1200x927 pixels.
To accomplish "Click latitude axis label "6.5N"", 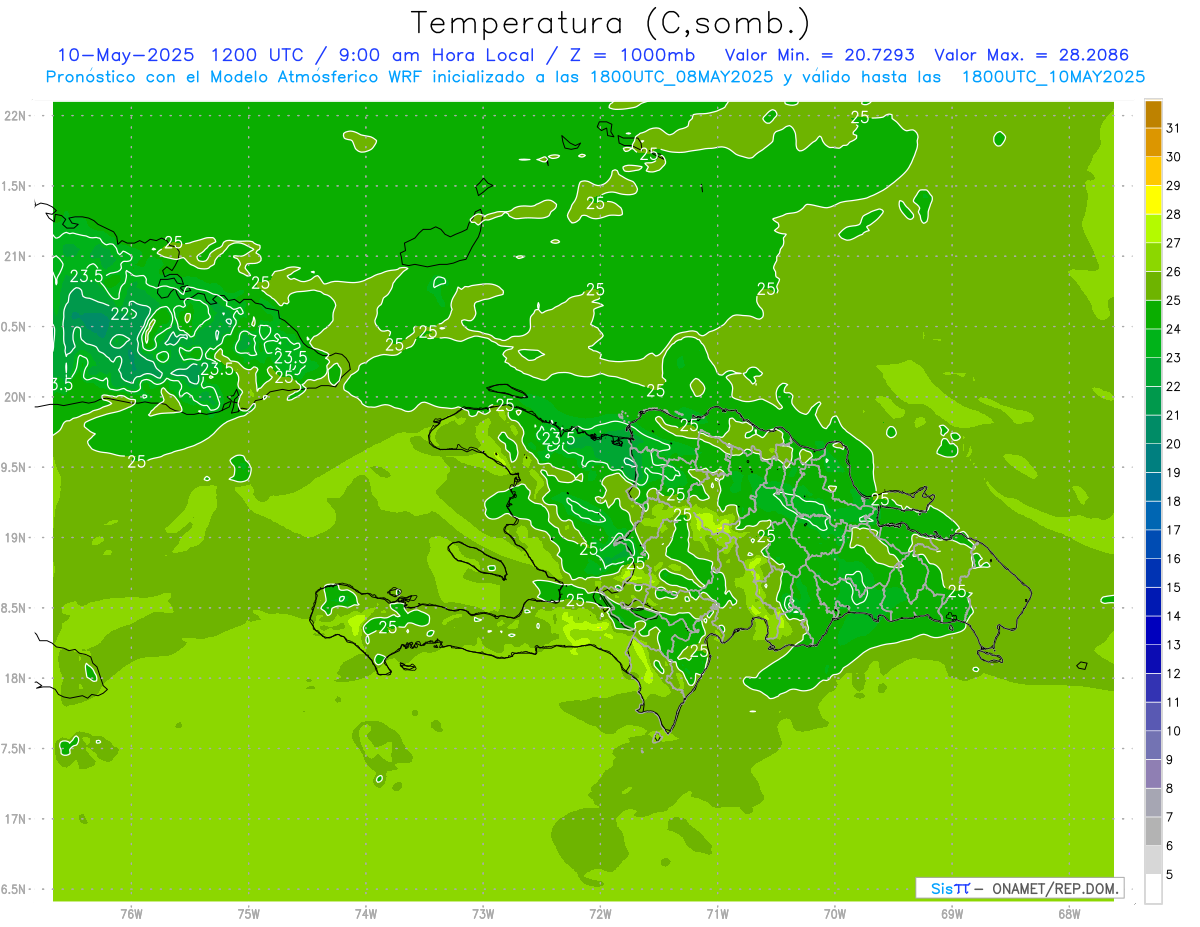I will (14, 889).
